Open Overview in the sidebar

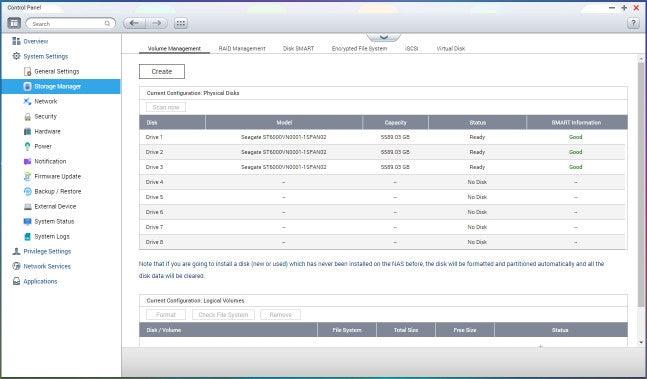point(35,41)
